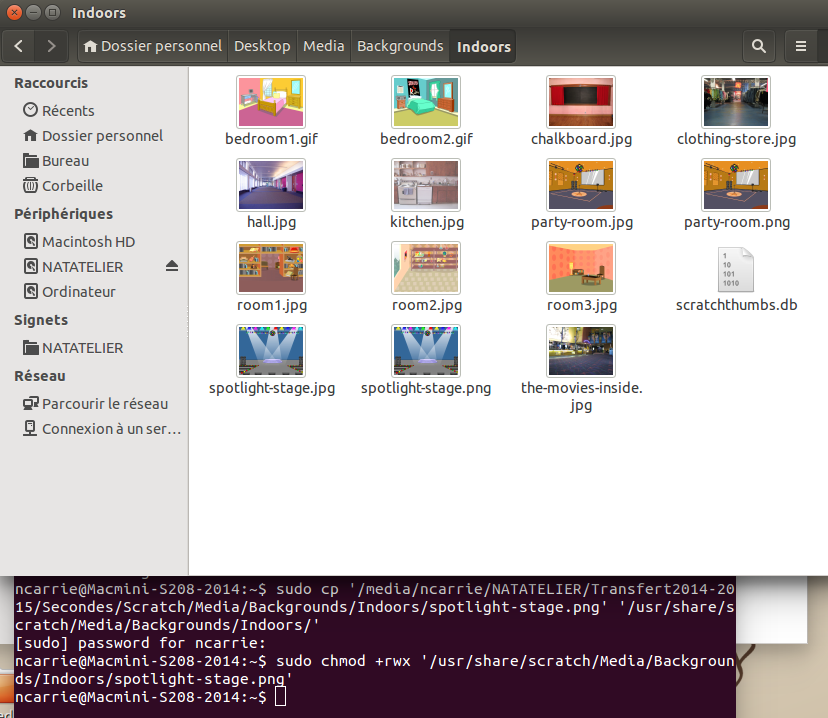This screenshot has width=828, height=718.
Task: Go forward with the right arrow button
Action: coord(51,46)
